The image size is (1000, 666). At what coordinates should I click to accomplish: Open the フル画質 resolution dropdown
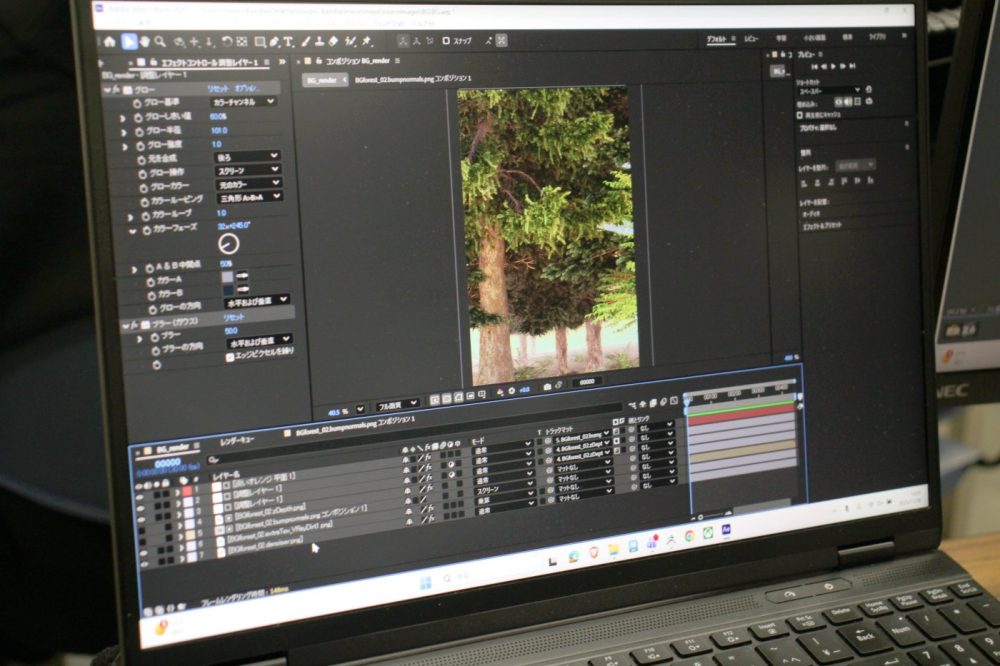[x=397, y=405]
